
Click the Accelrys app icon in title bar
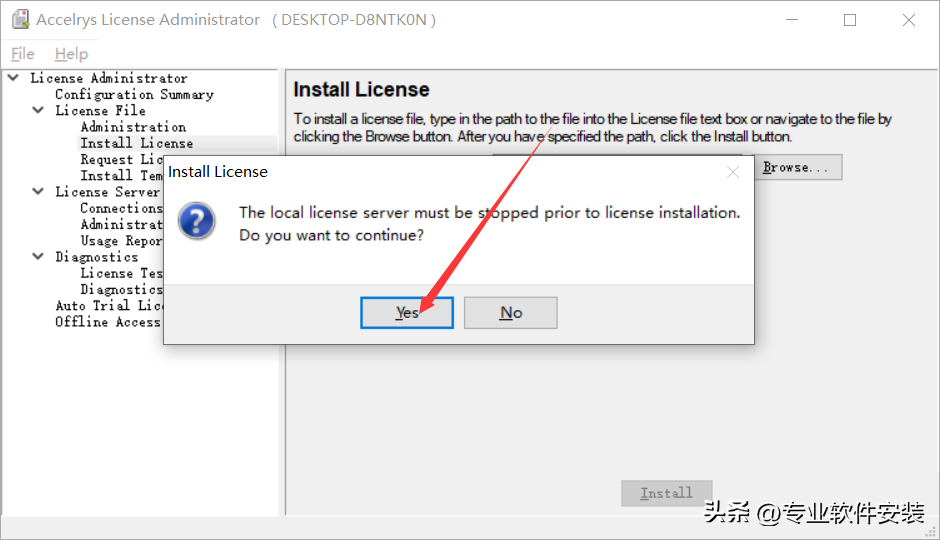pyautogui.click(x=20, y=20)
